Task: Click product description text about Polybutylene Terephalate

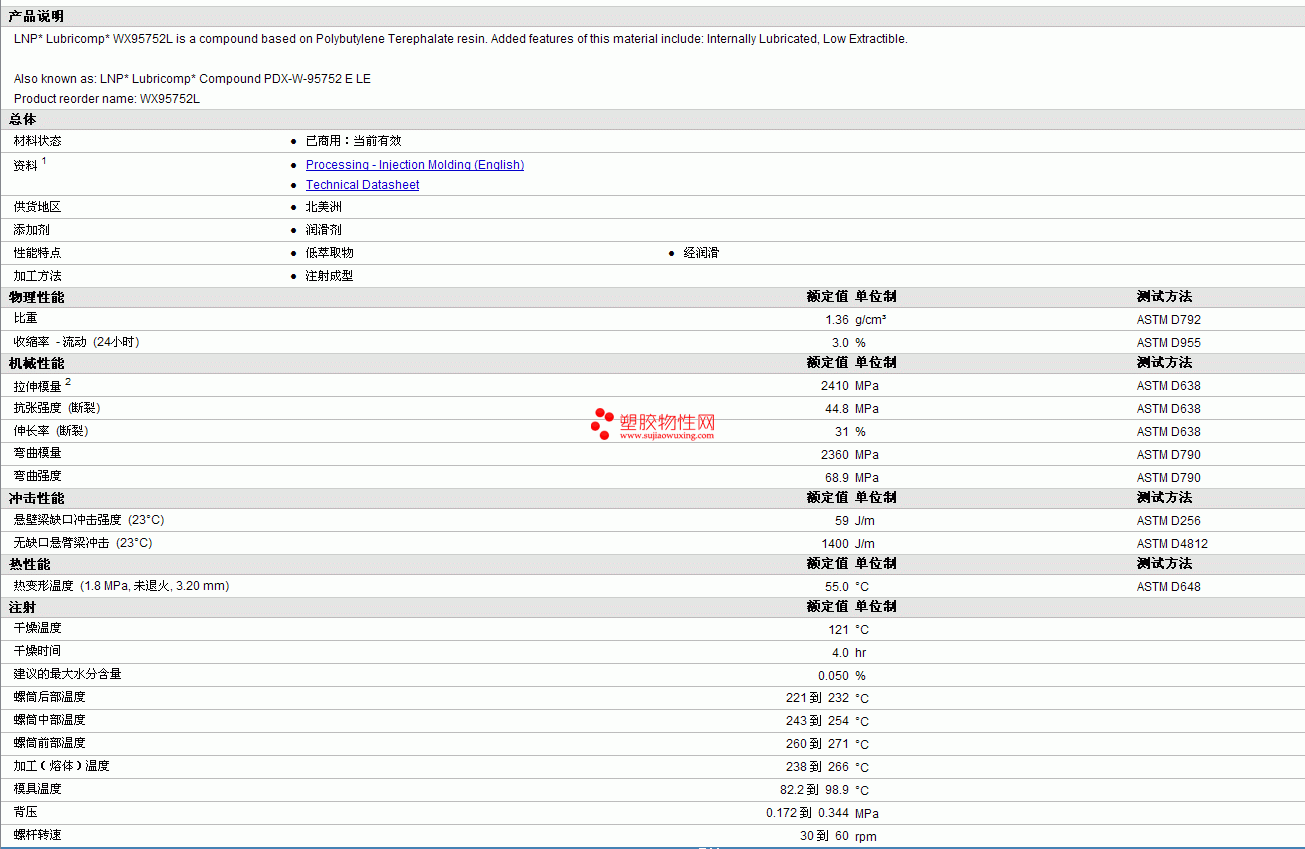Action: 461,39
